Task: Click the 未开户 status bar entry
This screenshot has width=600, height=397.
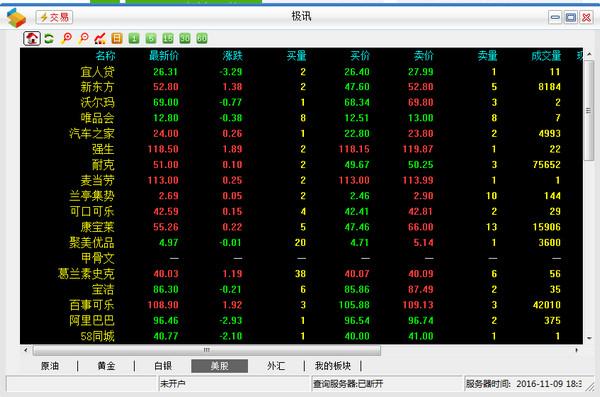Action: 234,384
